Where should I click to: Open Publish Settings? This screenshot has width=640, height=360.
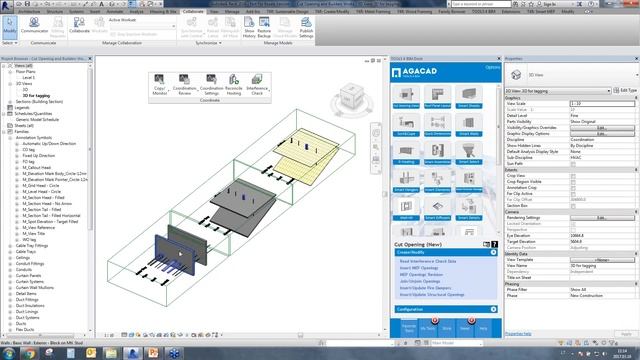306,27
